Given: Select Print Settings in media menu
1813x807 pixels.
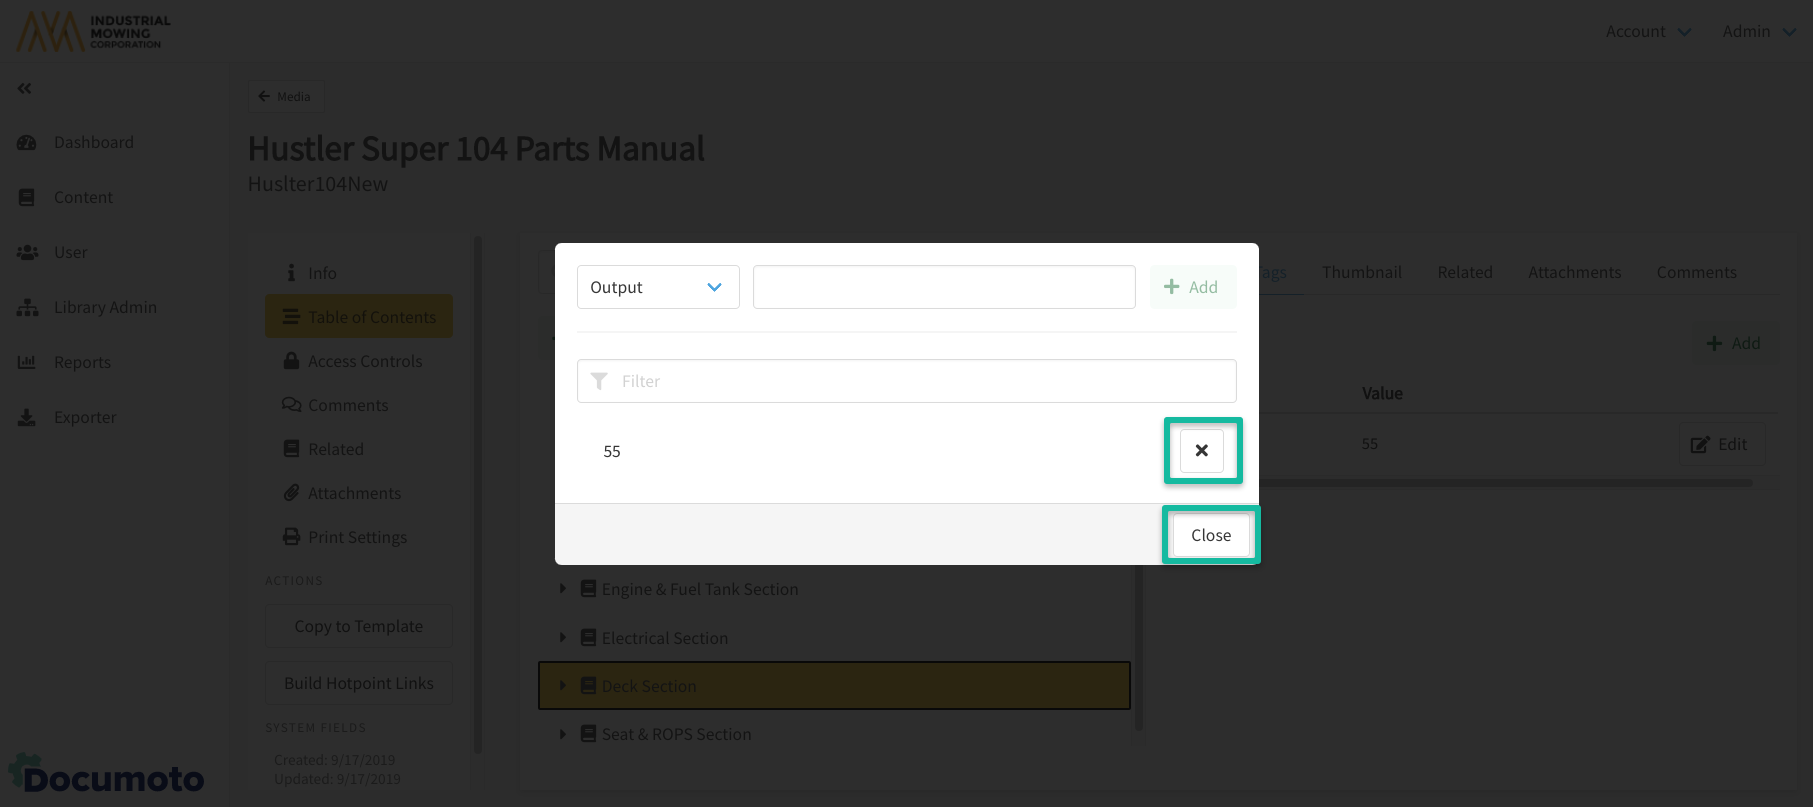Looking at the screenshot, I should click(x=357, y=537).
